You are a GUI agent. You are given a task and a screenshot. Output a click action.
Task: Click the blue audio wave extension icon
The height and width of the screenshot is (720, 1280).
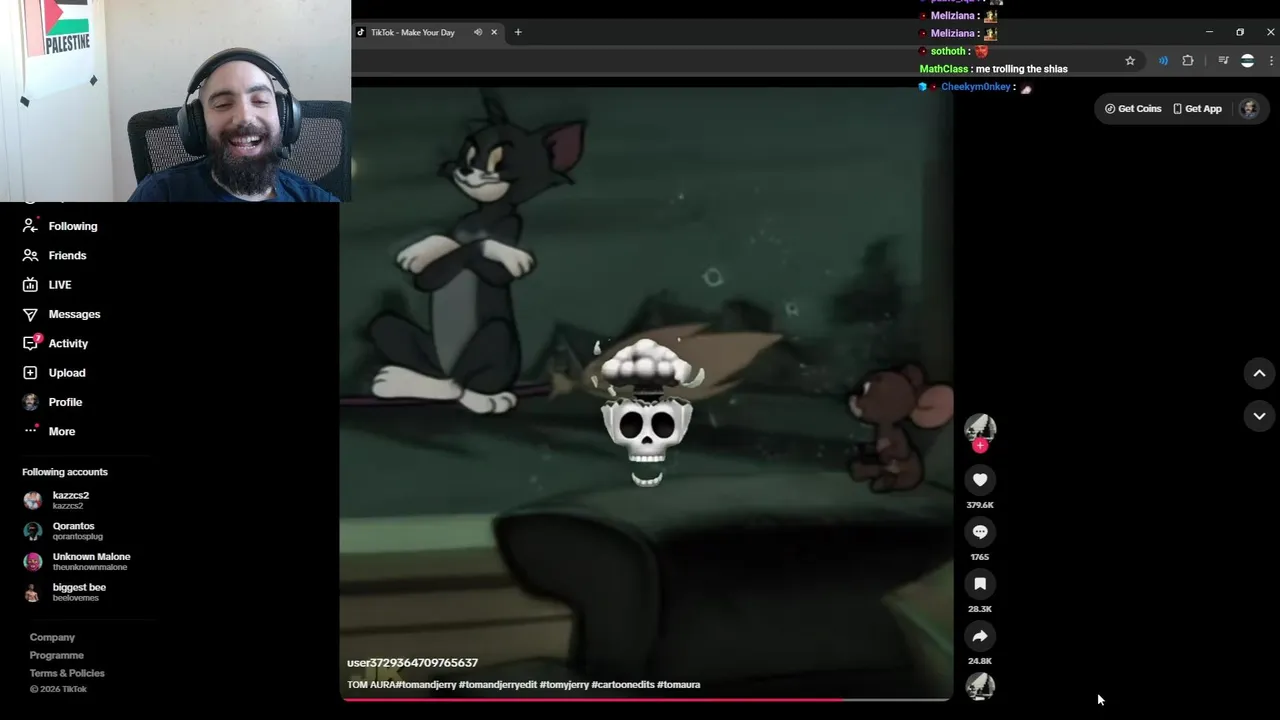coord(1163,61)
